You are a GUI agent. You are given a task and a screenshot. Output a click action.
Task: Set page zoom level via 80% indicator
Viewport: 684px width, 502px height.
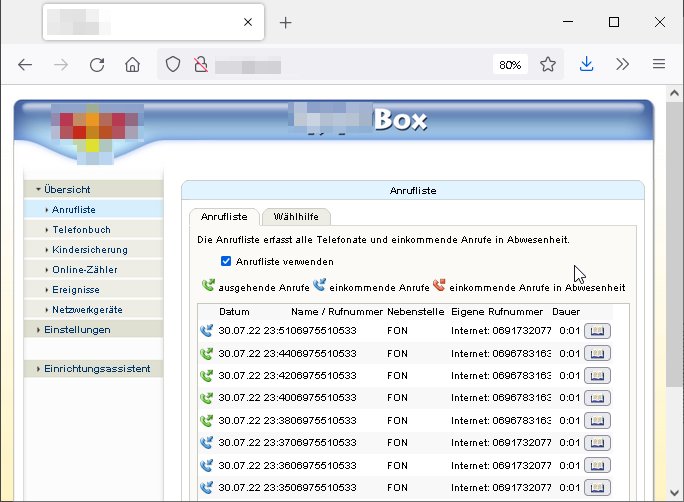point(510,64)
